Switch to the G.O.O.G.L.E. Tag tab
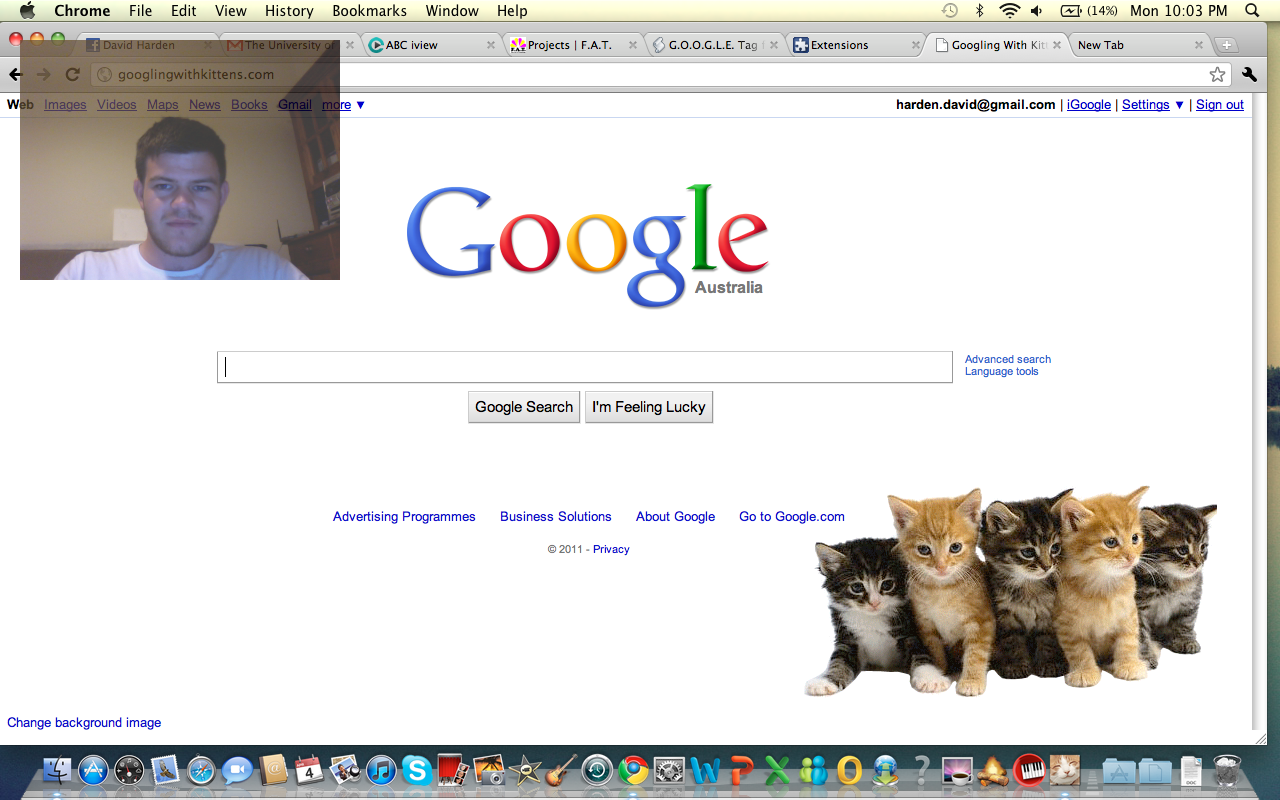Viewport: 1280px width, 800px height. 714,45
